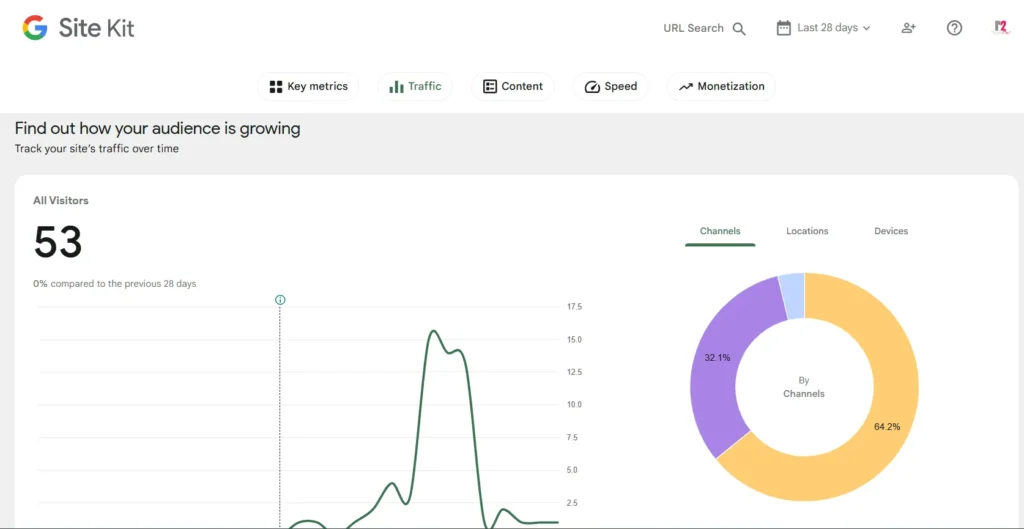Screen dimensions: 1024x529
Task: Open the user account avatar
Action: [x=1000, y=28]
